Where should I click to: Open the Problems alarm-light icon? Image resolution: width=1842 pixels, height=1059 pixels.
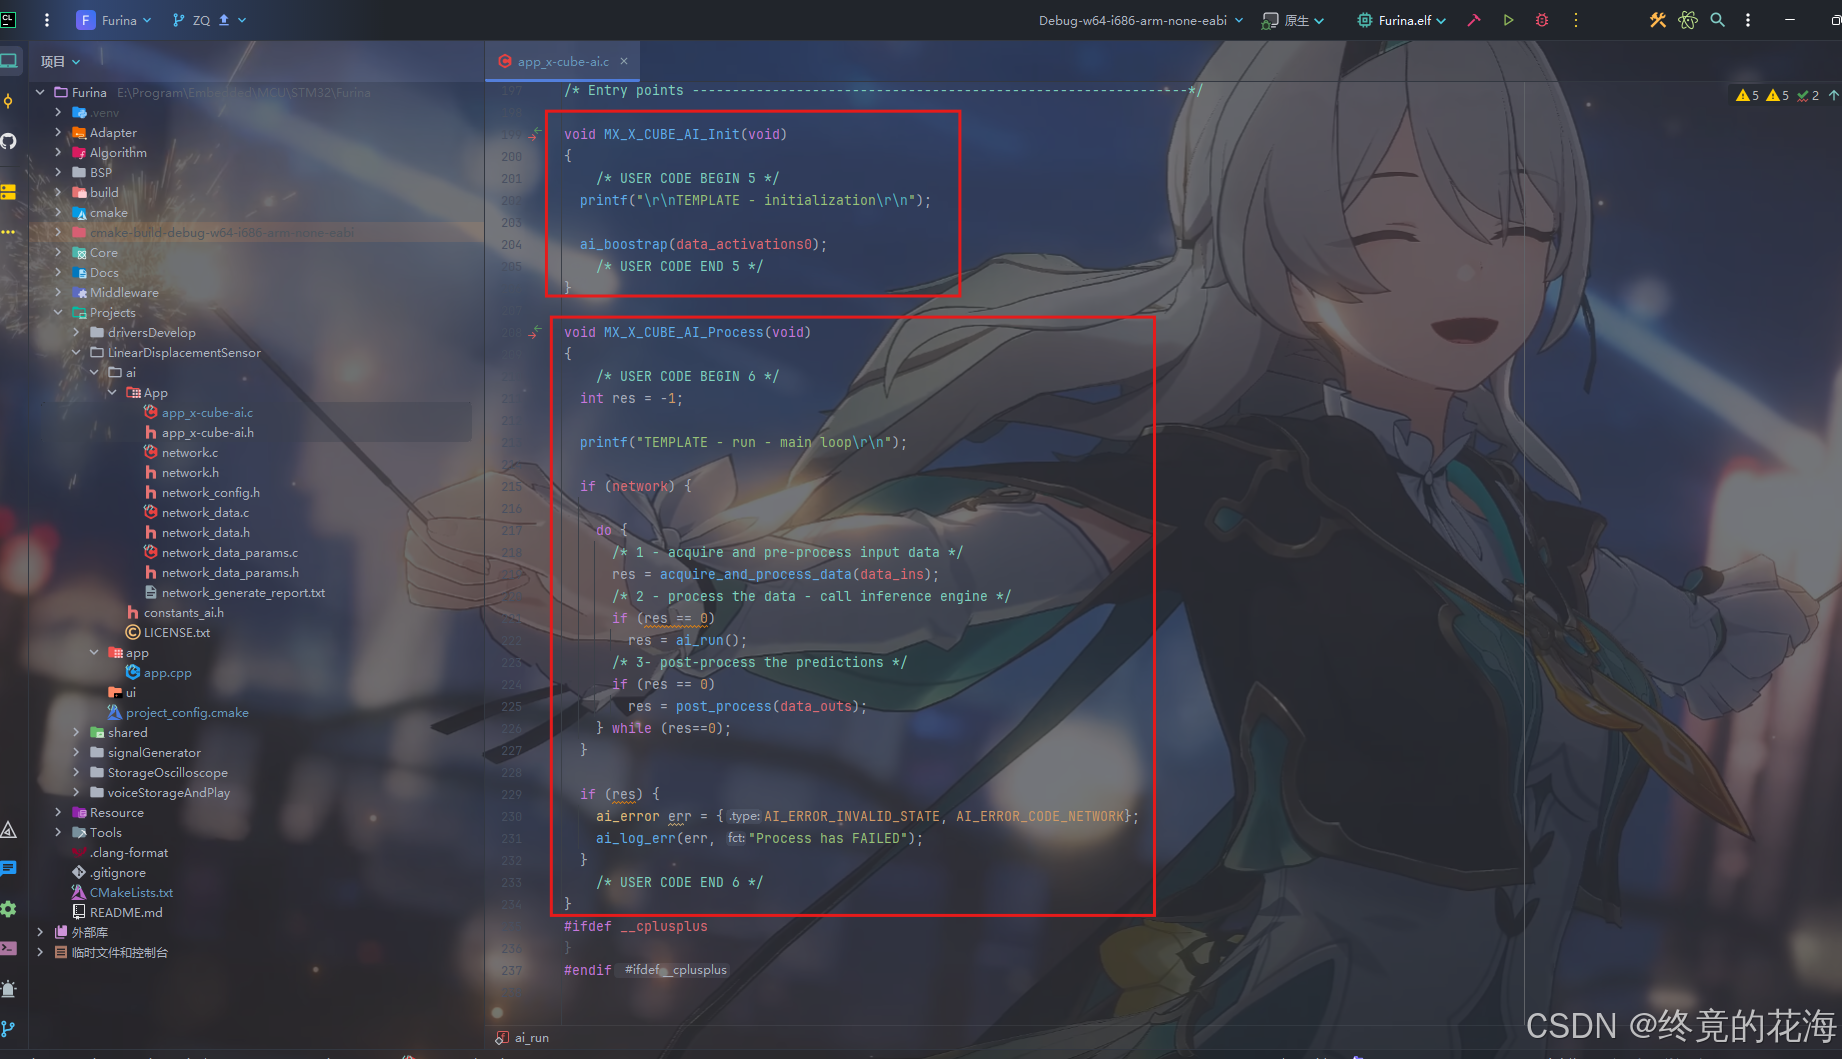[x=9, y=989]
